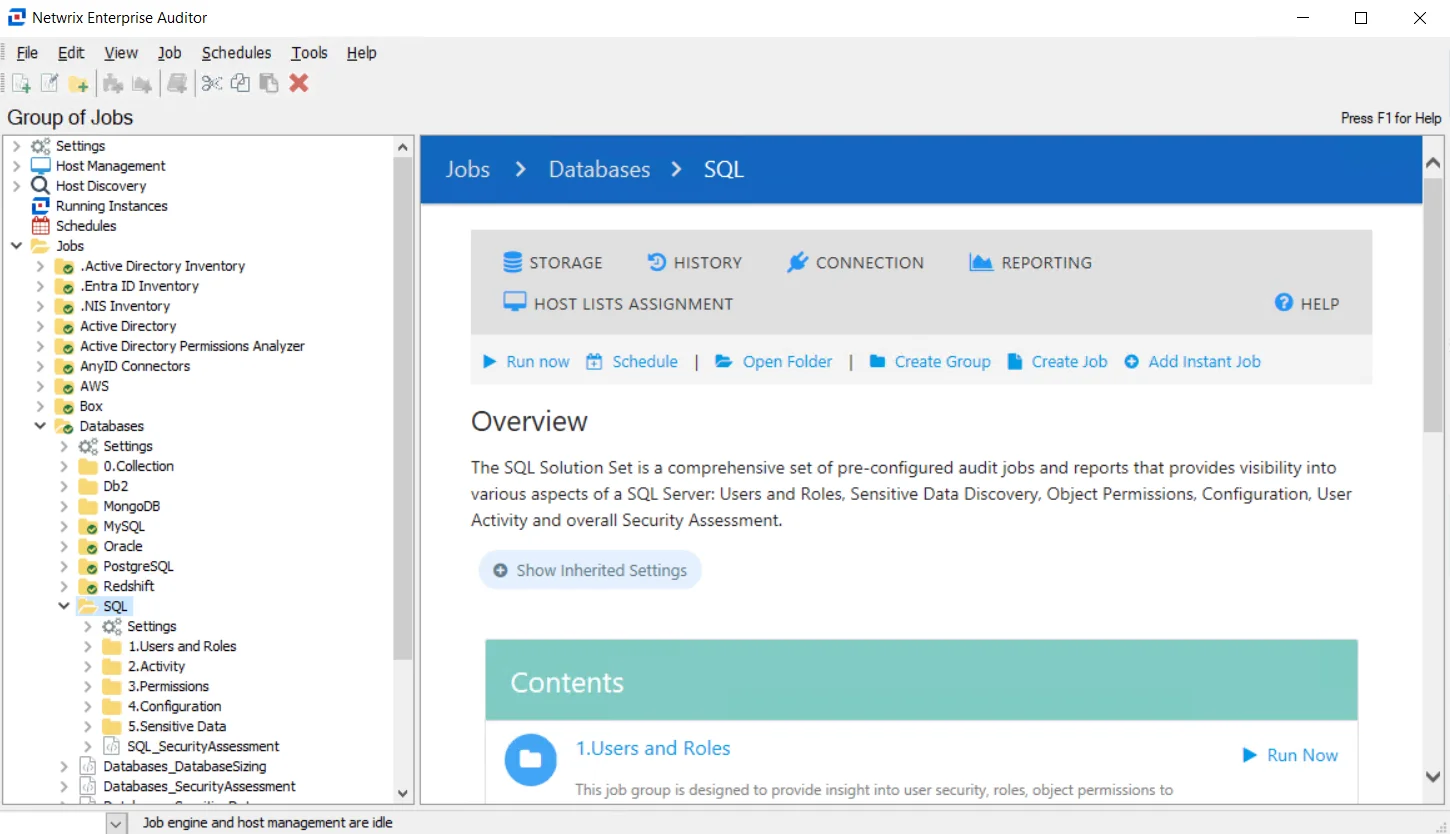The height and width of the screenshot is (834, 1450).
Task: Select SQL_SecurityAssessment job
Action: 203,746
